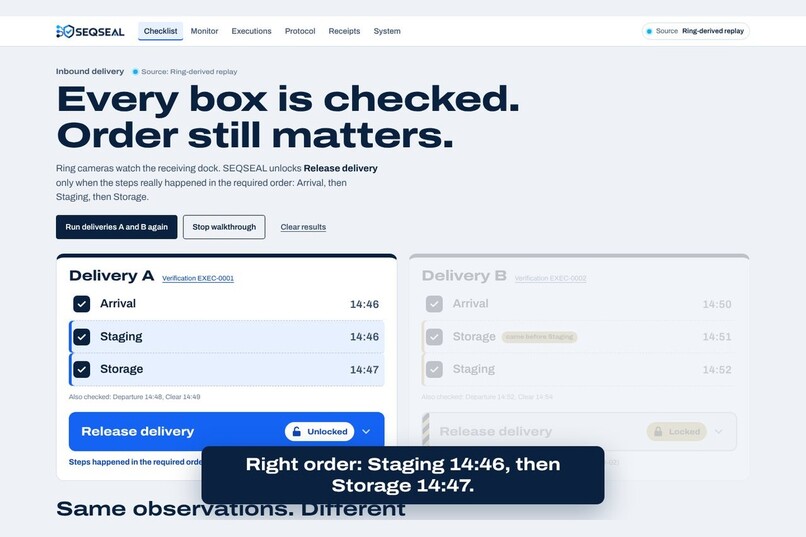Toggle Delivery B Arrival checkbox

click(434, 304)
